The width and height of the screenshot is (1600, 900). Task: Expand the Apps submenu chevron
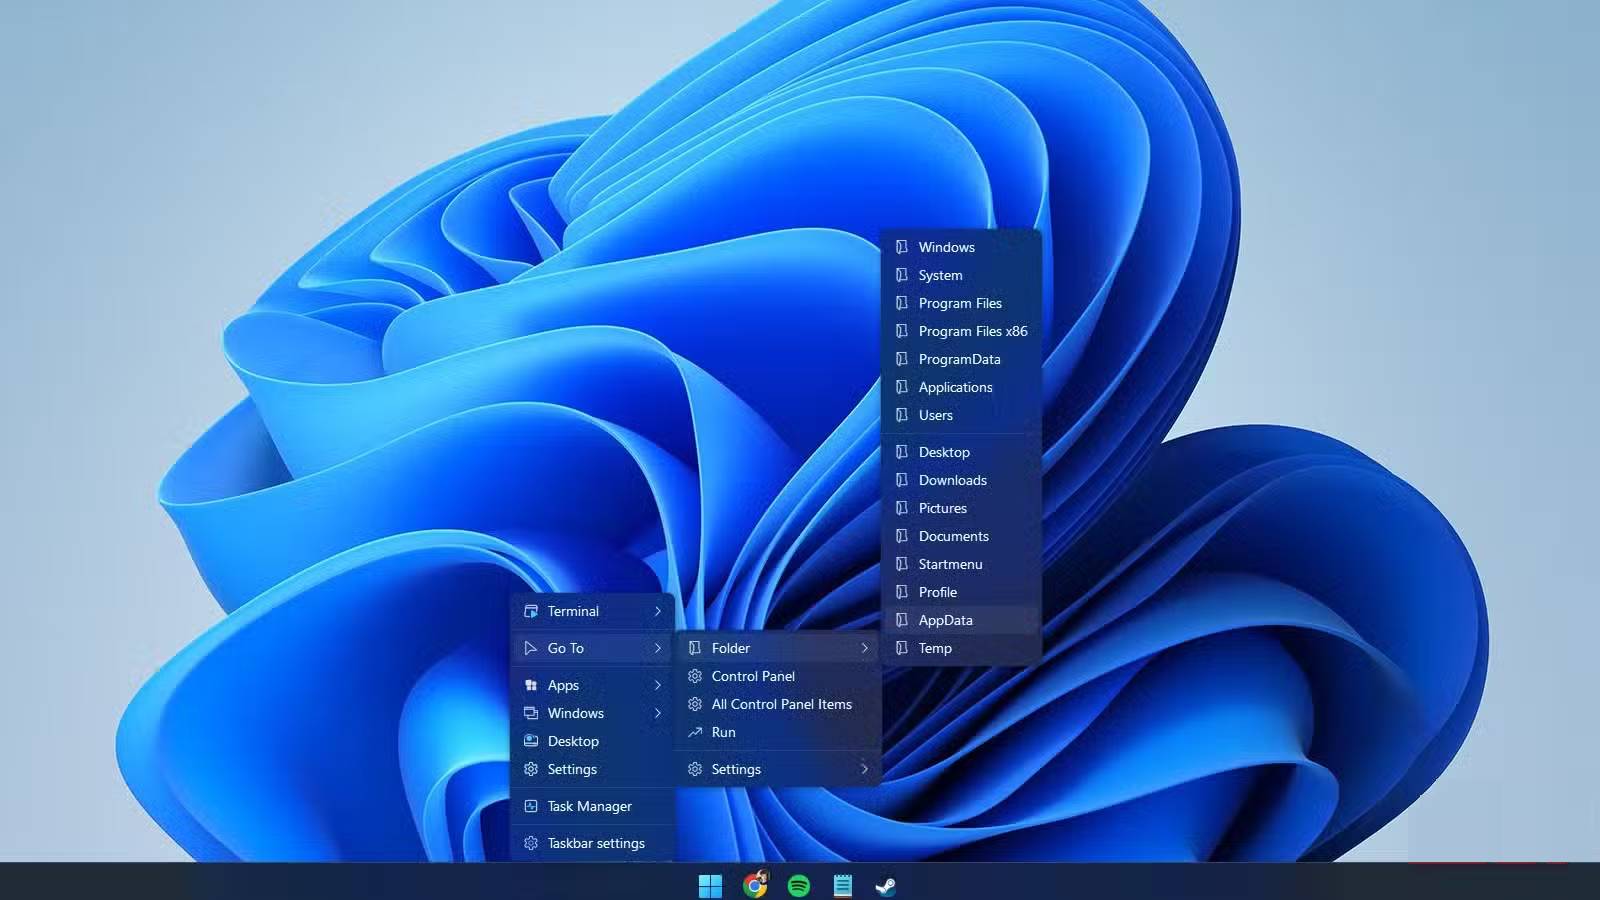658,685
